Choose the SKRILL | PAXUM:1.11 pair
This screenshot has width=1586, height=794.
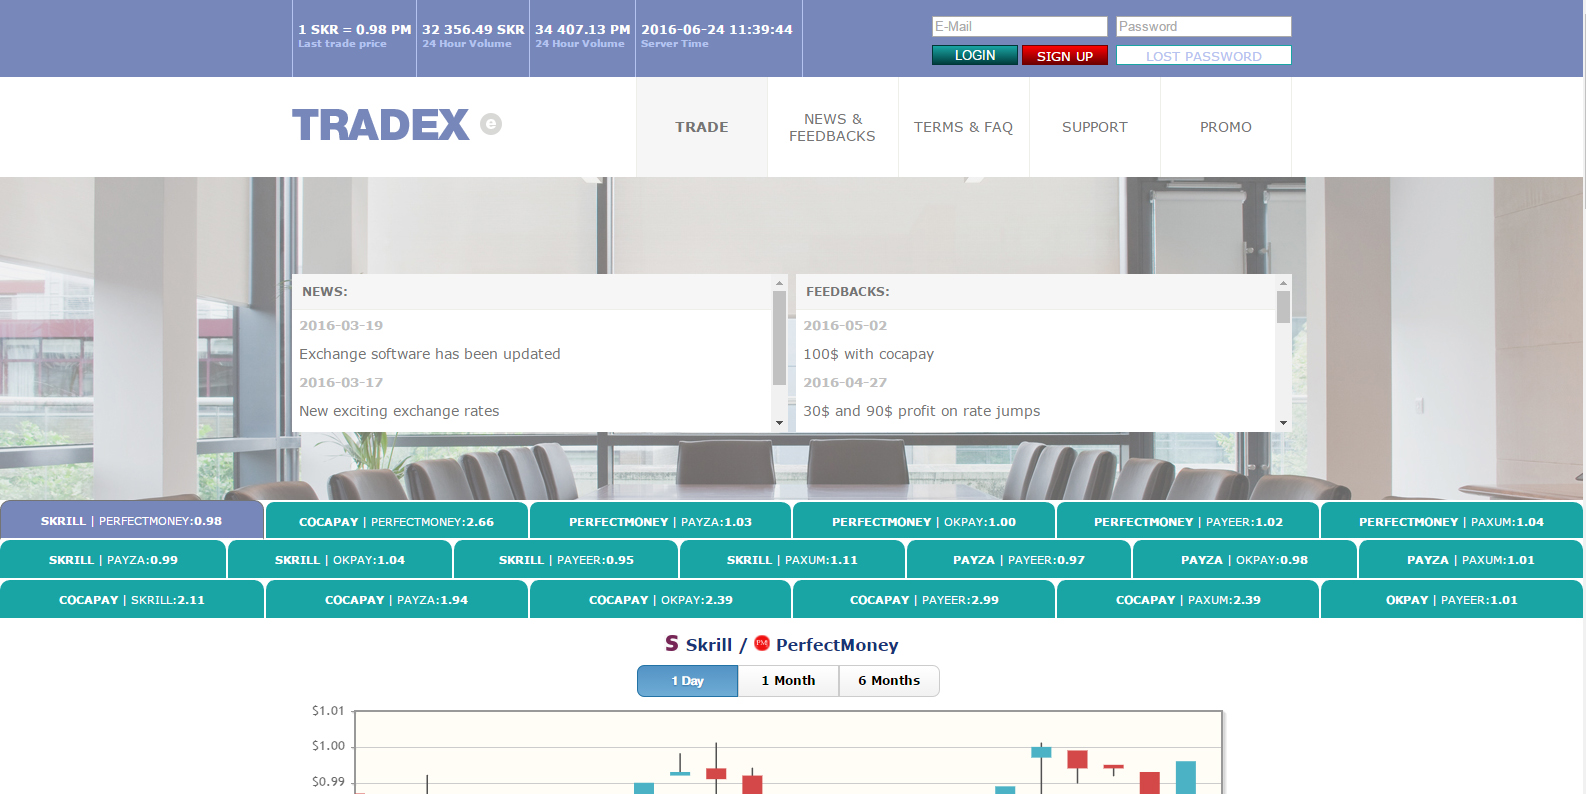pyautogui.click(x=792, y=560)
